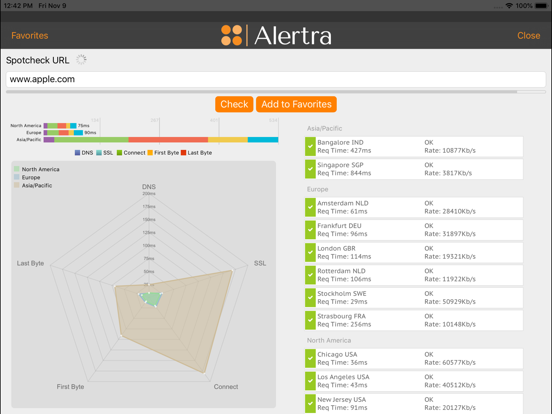
Task: Click 'Rate: 20127Kb/s' for New Jersey
Action: (450, 408)
